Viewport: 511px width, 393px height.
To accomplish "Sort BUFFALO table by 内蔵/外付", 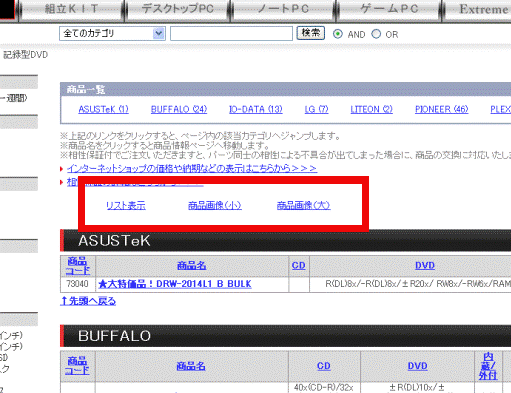I will click(488, 366).
